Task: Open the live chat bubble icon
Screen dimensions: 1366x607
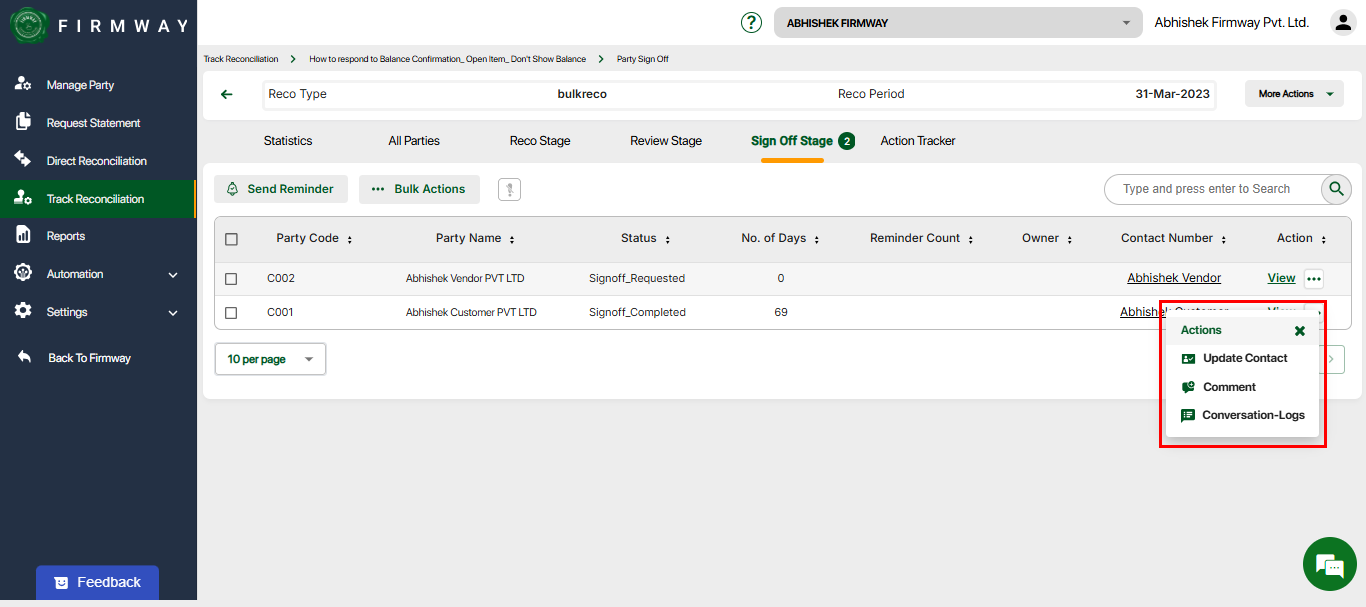Action: coord(1329,565)
